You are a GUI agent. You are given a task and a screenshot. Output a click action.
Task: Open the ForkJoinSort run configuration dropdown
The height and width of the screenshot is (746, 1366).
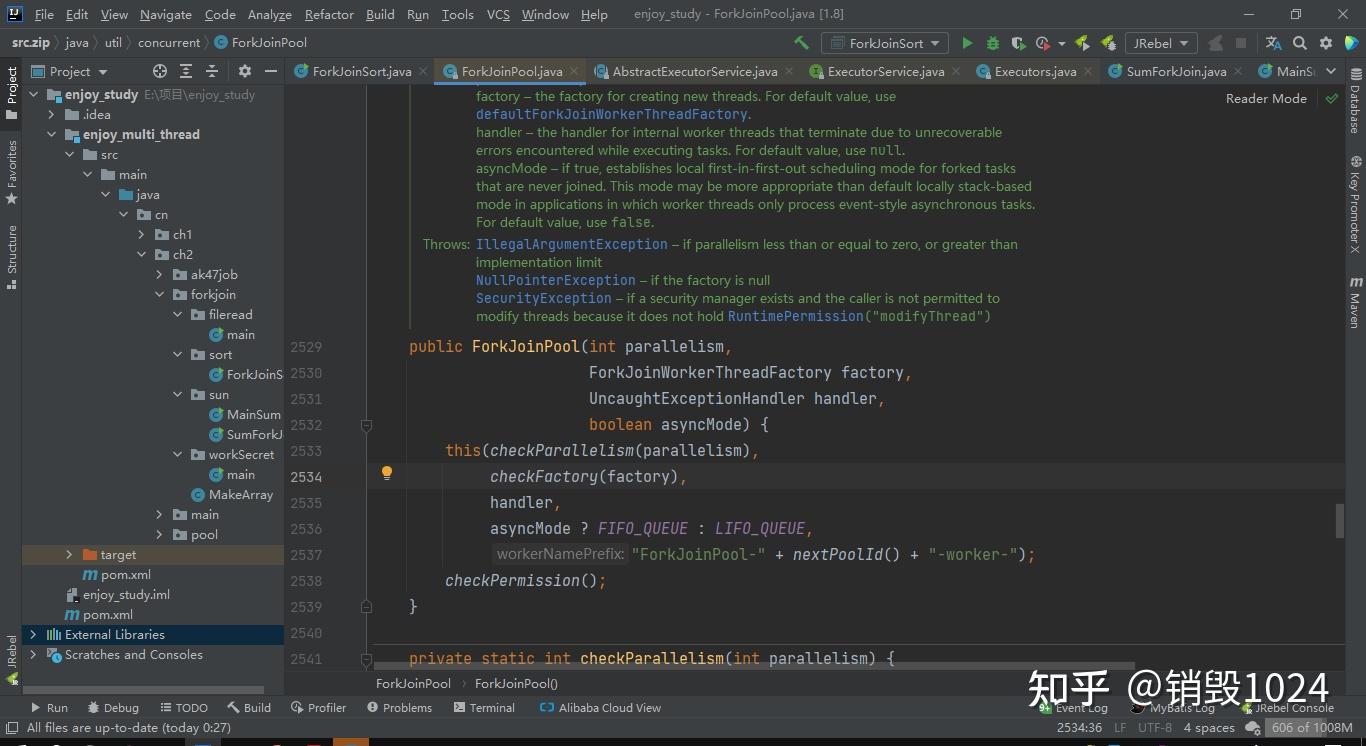pyautogui.click(x=885, y=43)
